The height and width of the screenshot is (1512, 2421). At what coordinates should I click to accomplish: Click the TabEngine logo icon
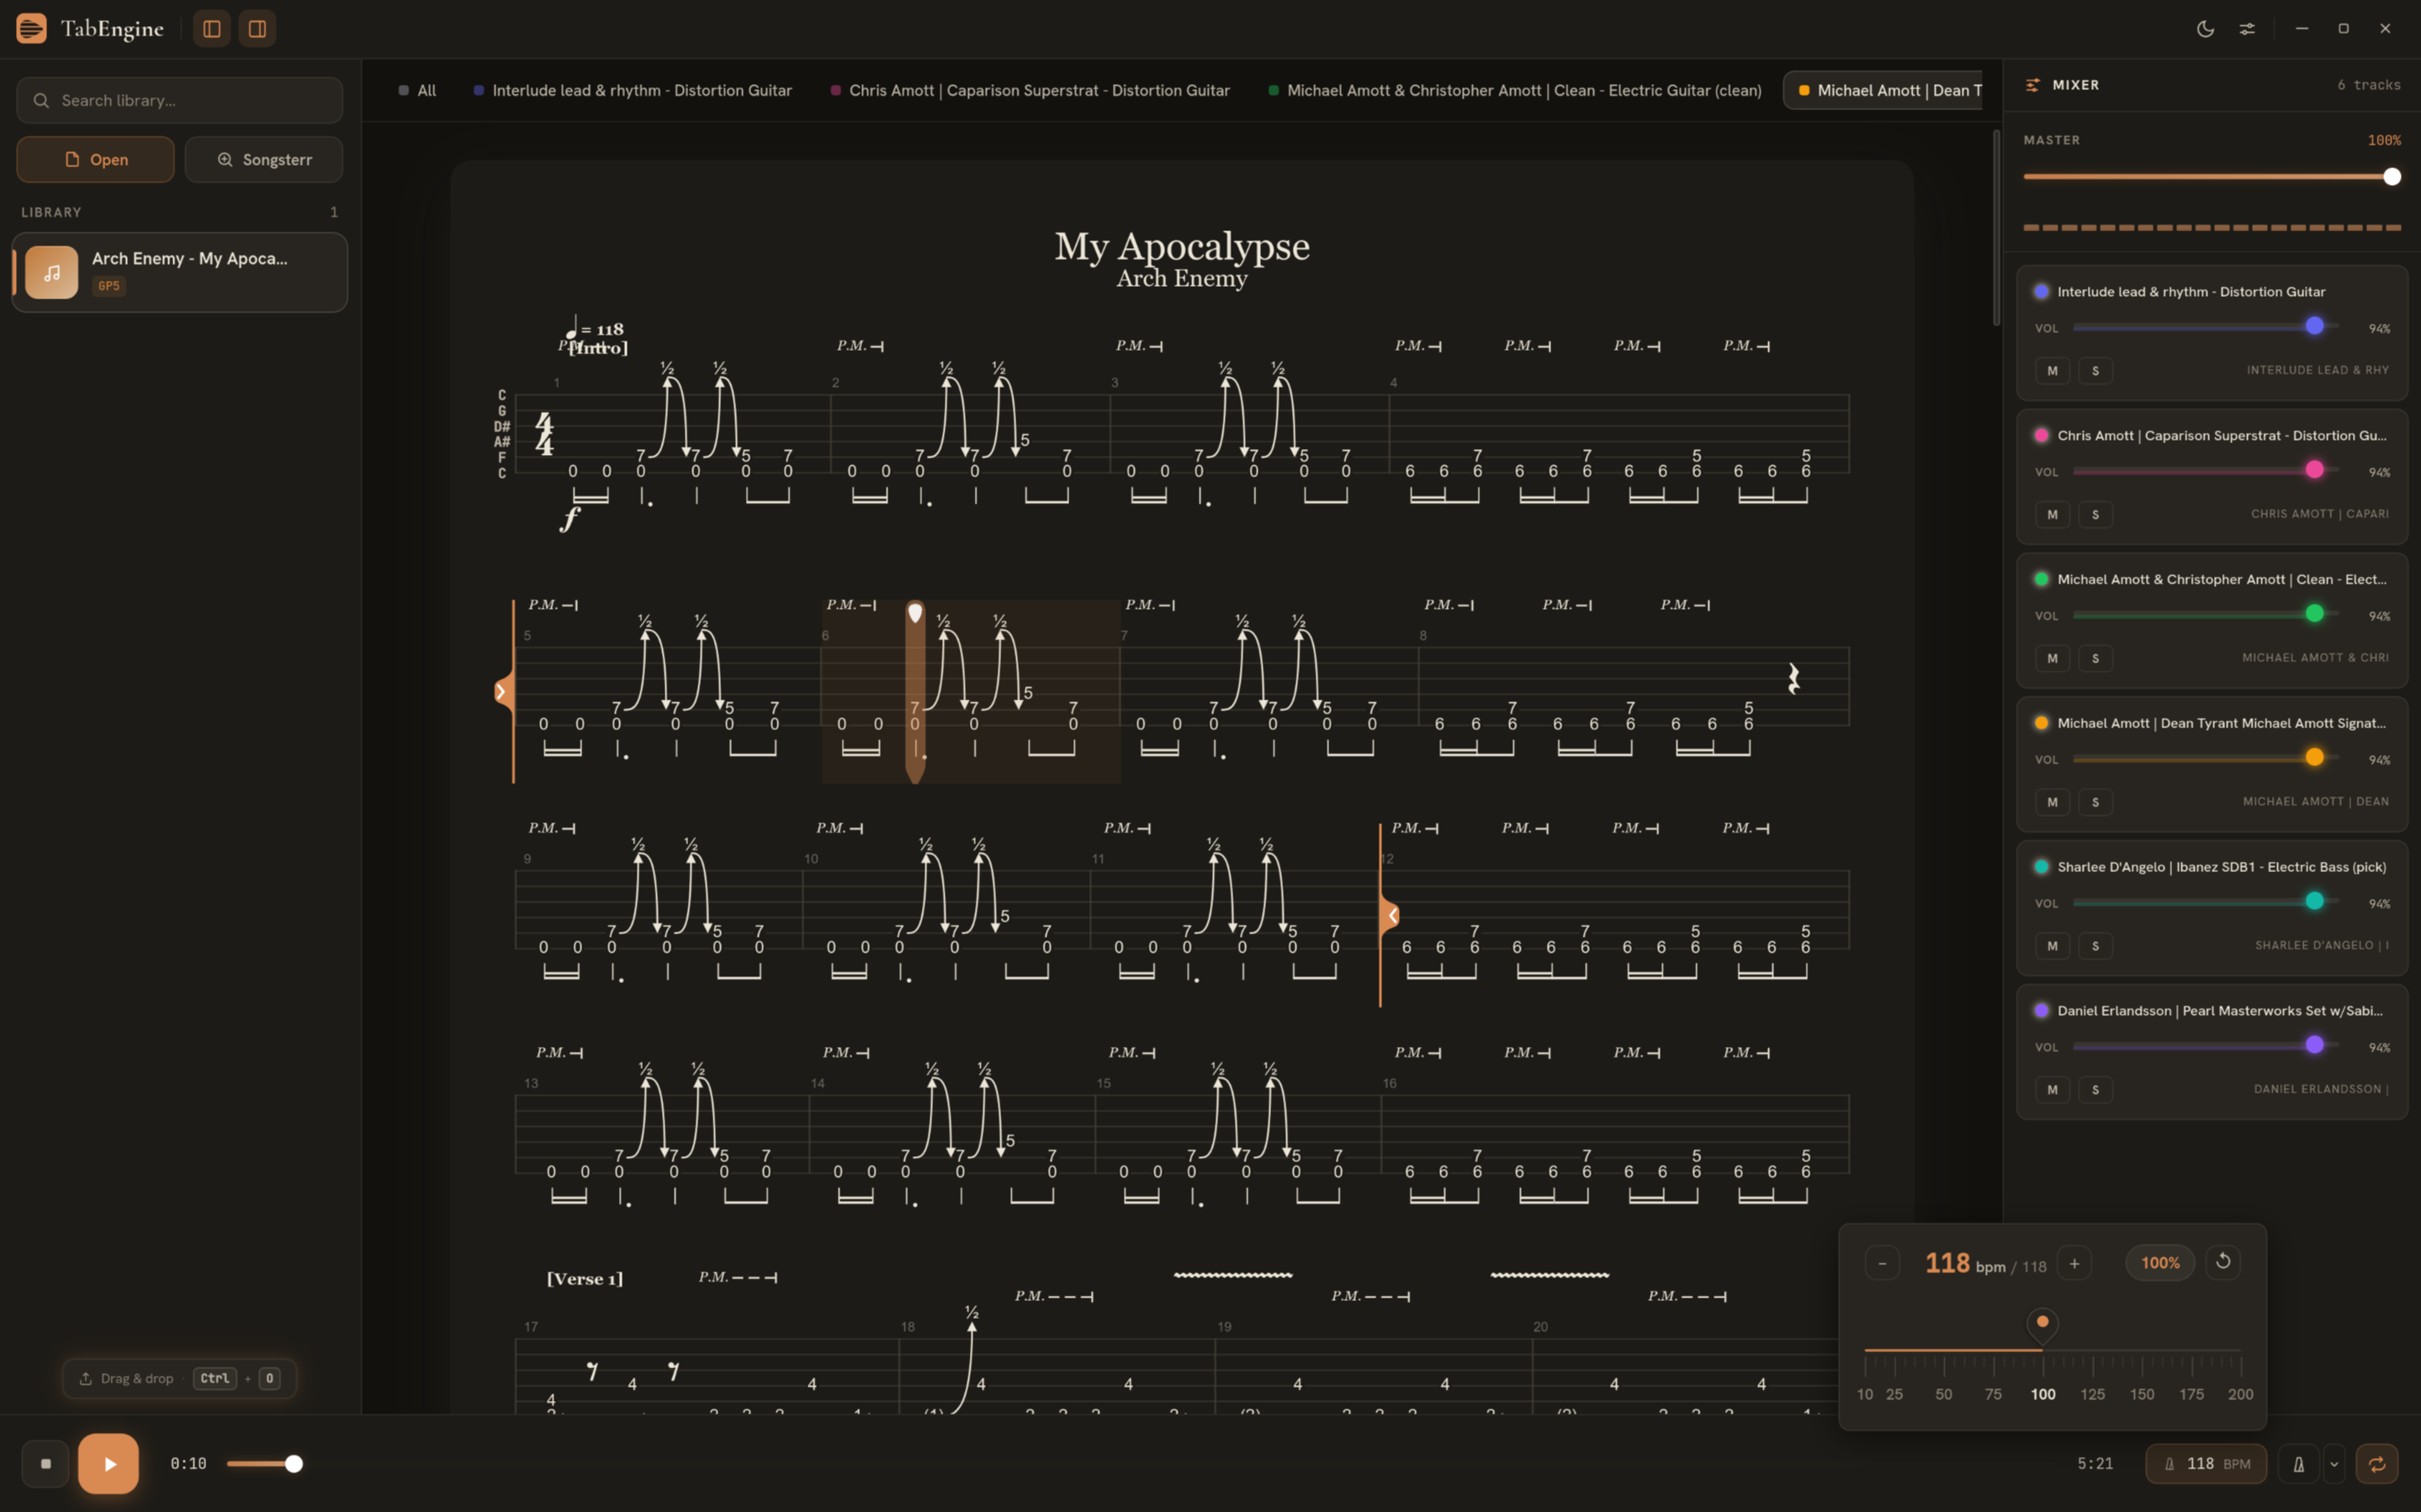pyautogui.click(x=31, y=29)
